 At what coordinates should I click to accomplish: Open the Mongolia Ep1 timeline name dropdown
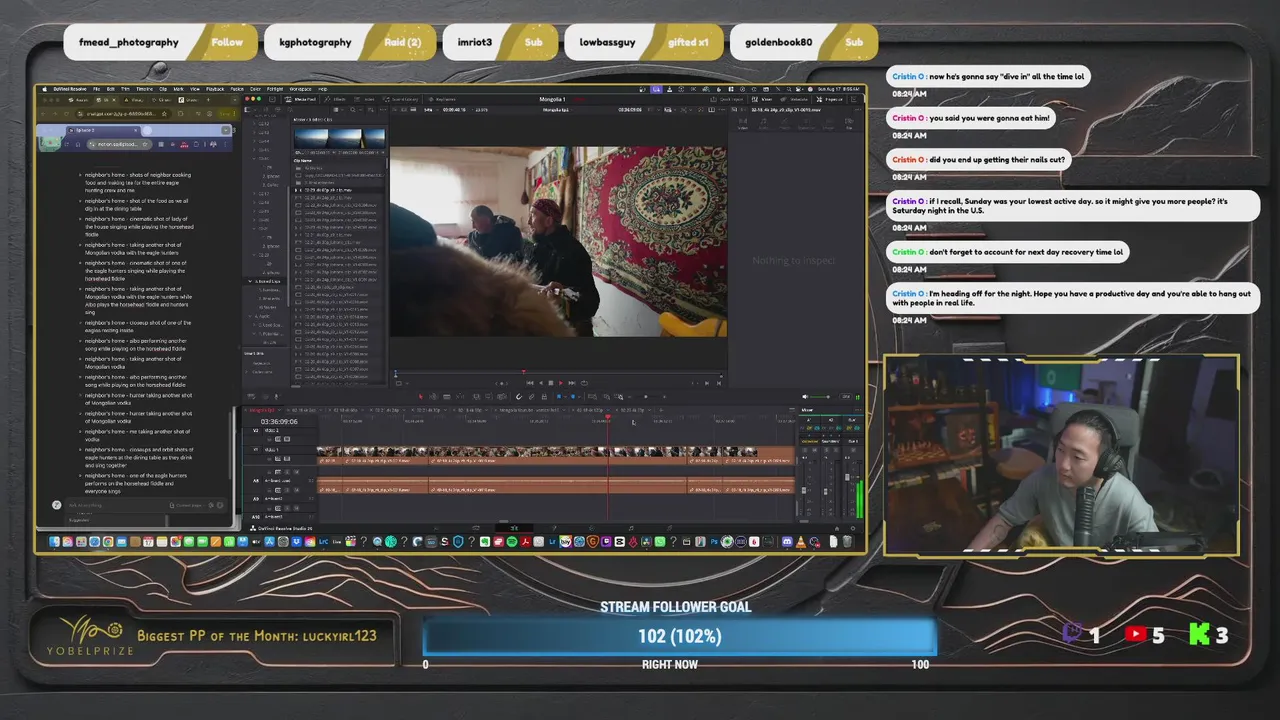pos(558,110)
